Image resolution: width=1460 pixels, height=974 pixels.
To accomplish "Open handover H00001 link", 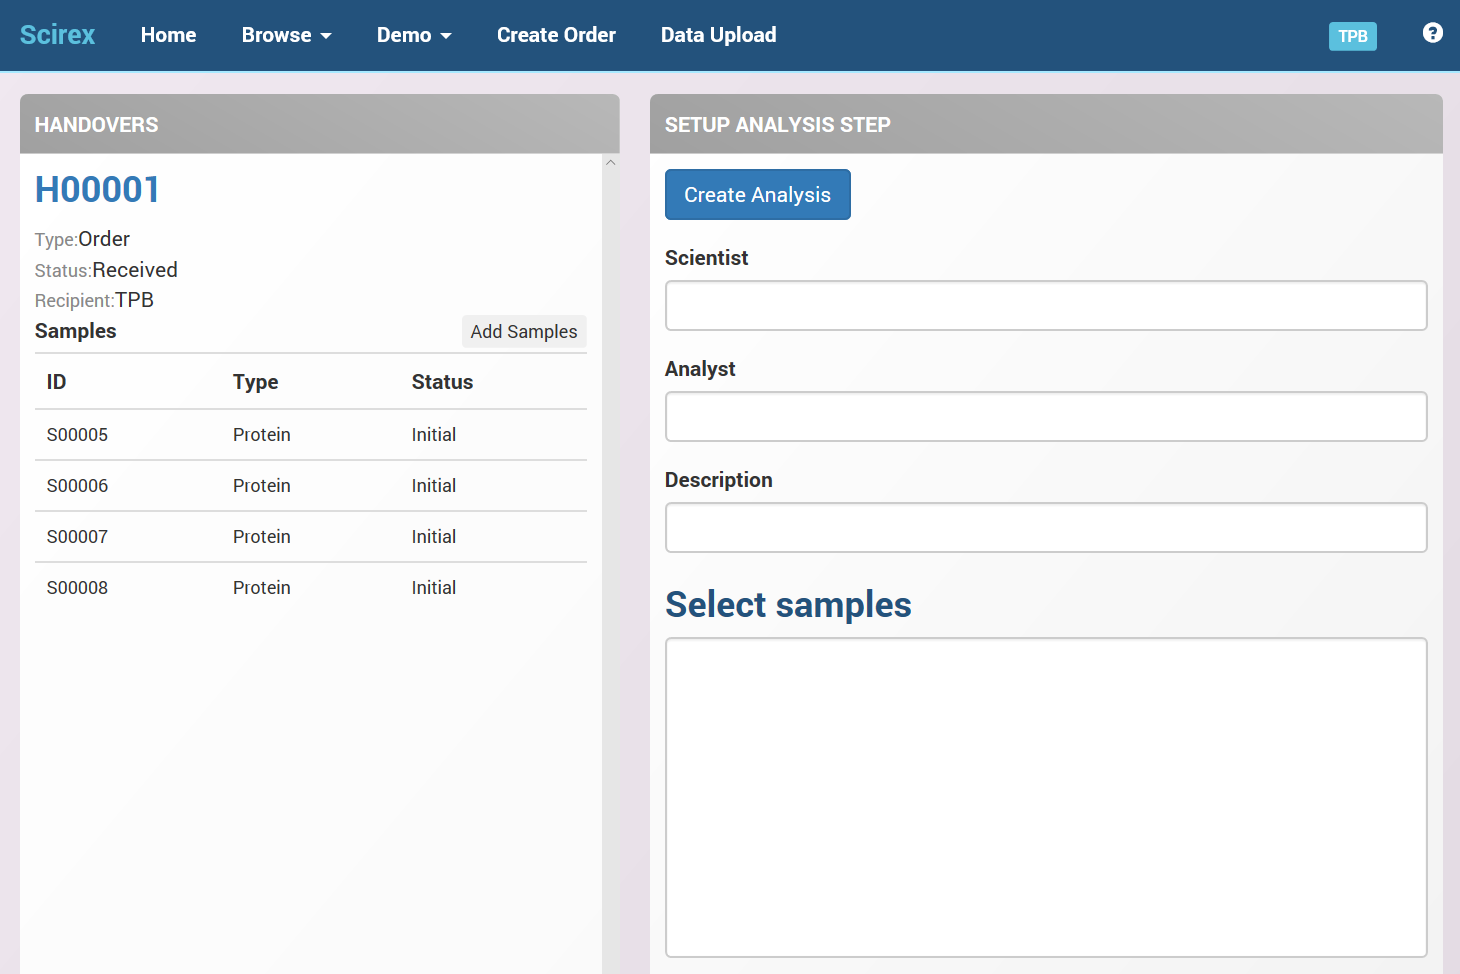I will tap(97, 189).
